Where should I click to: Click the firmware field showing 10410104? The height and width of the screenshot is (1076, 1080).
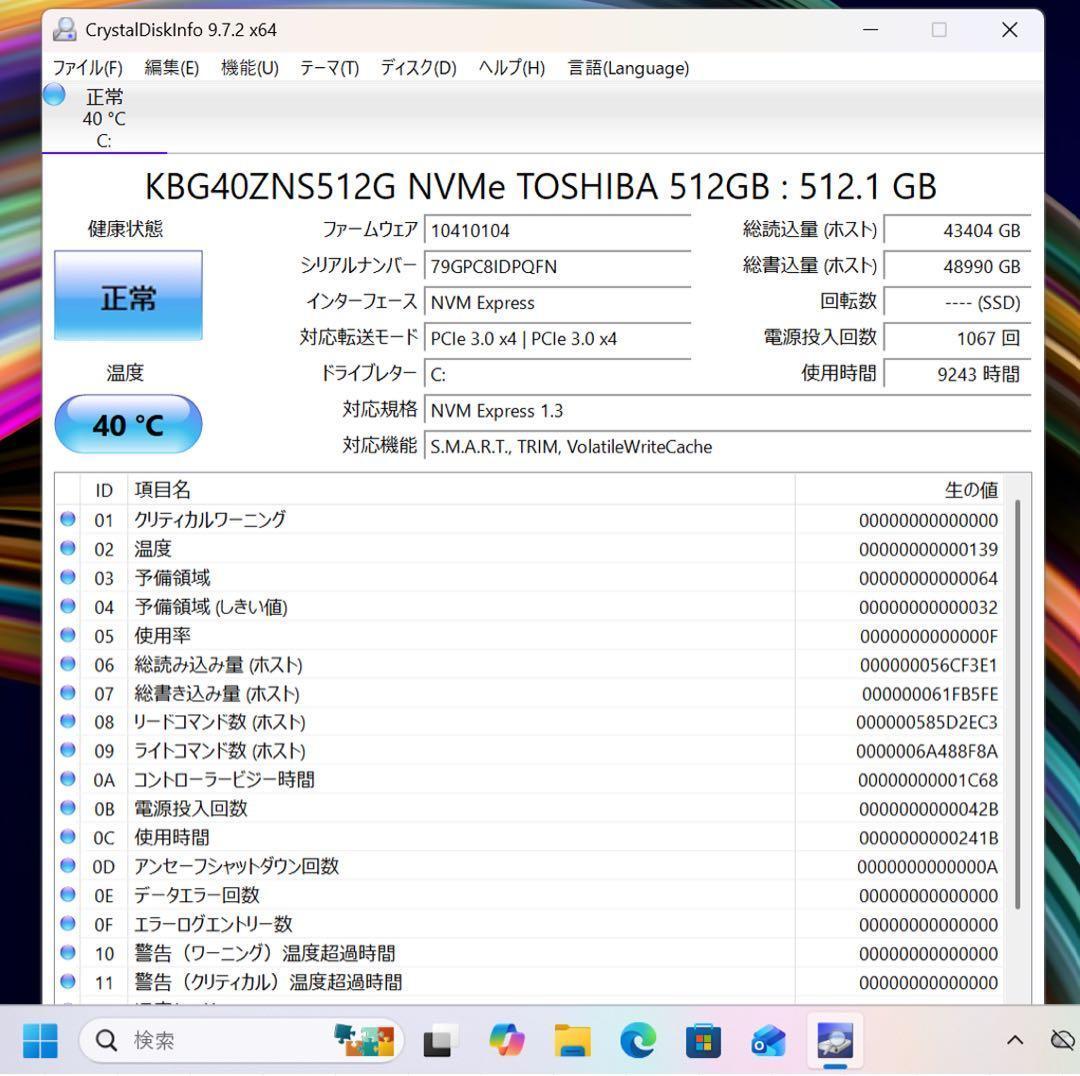[557, 230]
